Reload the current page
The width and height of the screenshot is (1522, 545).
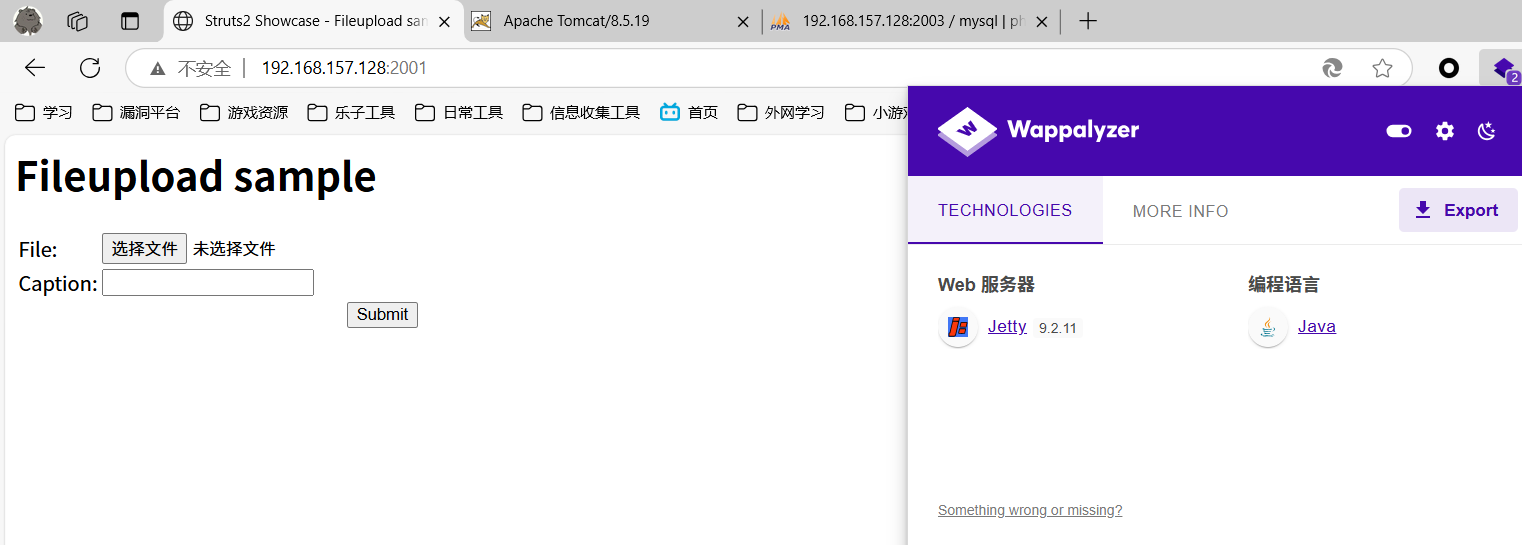tap(90, 68)
